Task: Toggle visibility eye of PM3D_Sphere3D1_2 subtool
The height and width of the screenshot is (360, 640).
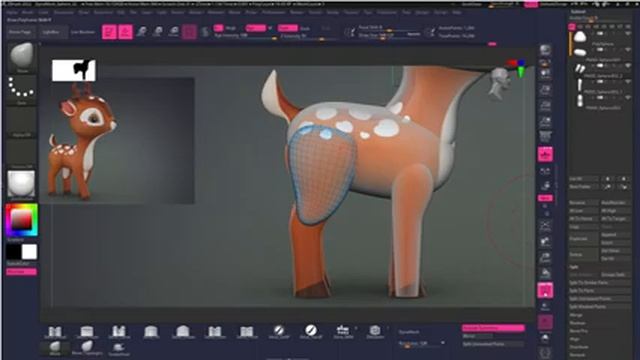Action: 628,66
